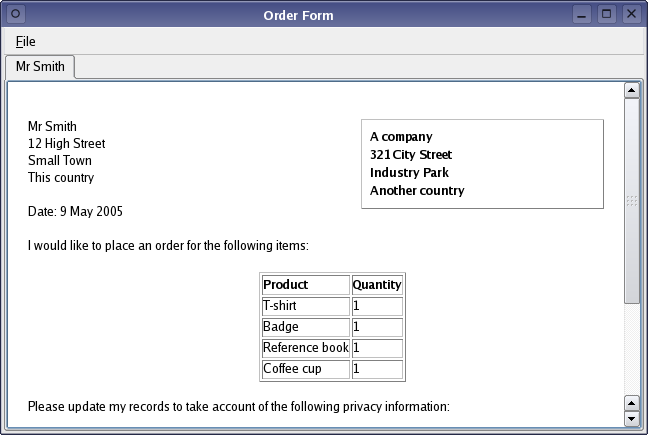Viewport: 648px width, 435px height.
Task: Select the Mr Smith tab
Action: [40, 67]
